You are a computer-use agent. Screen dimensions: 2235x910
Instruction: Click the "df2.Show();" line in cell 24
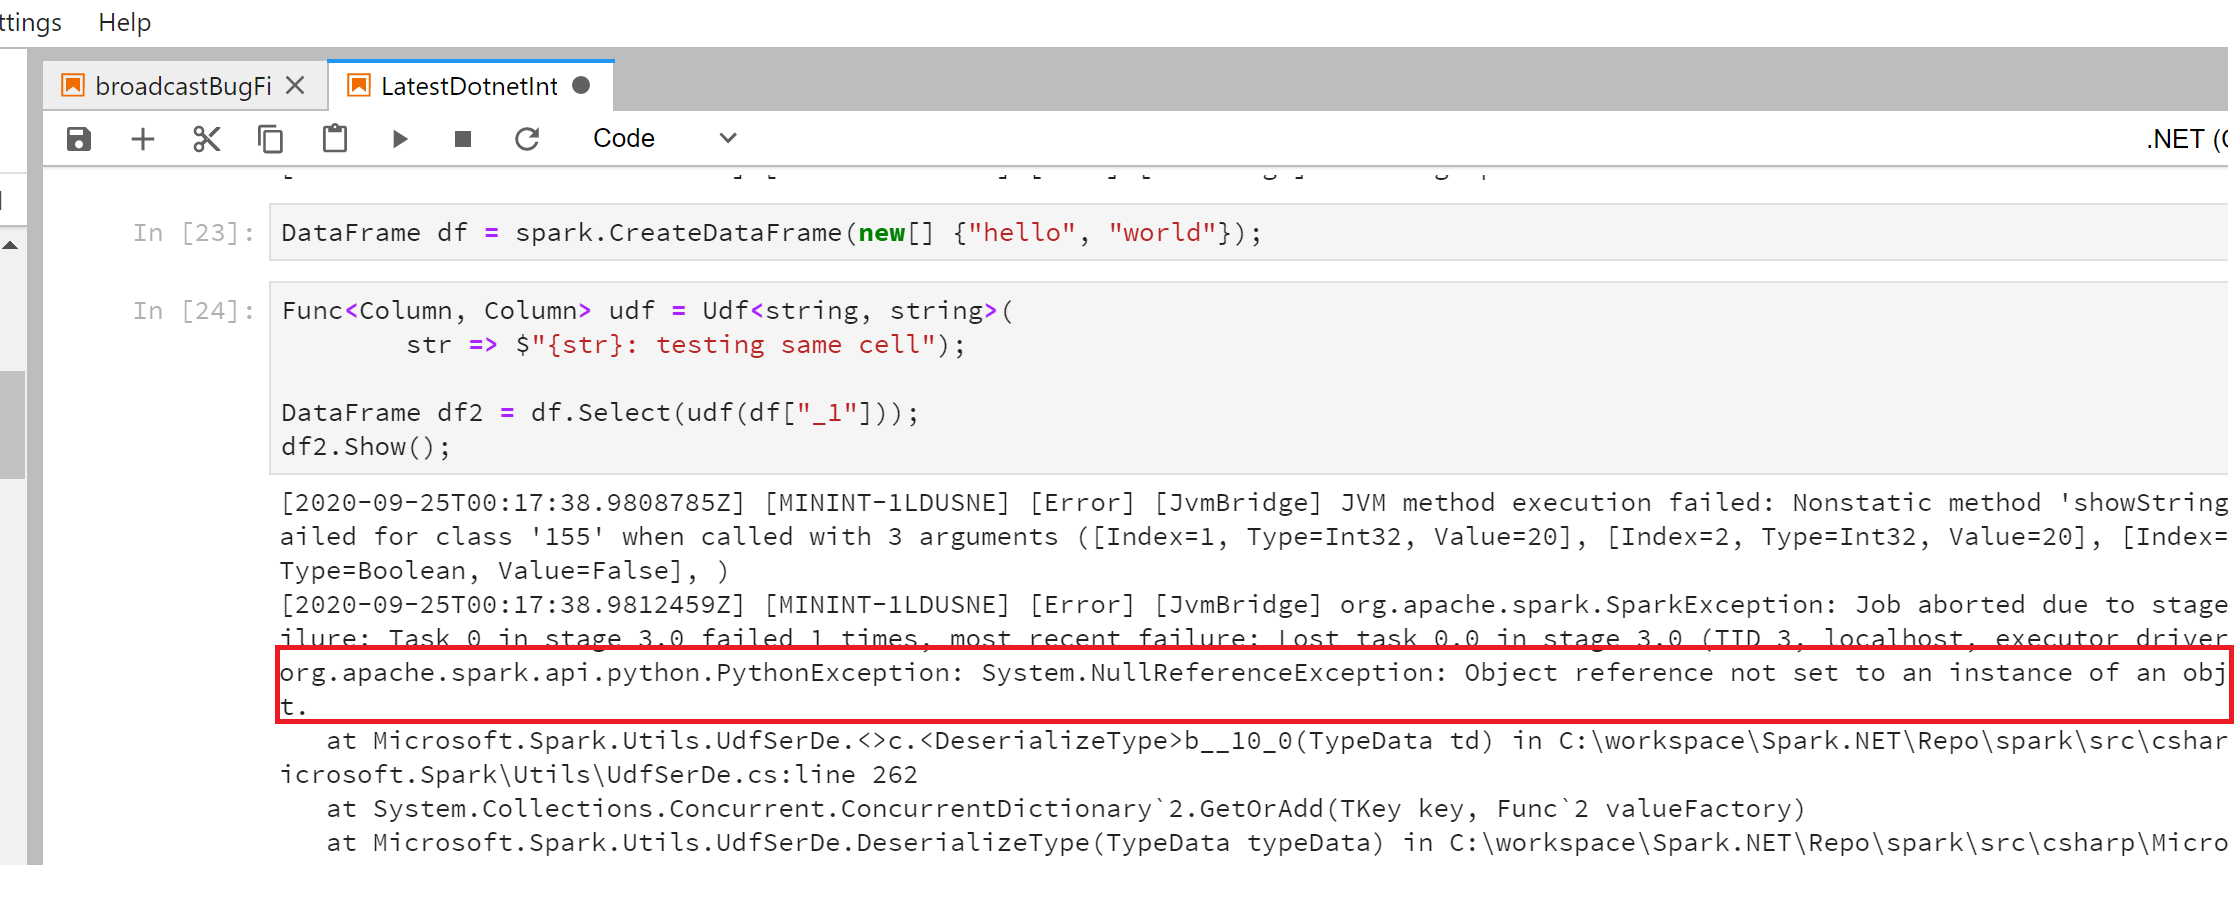pyautogui.click(x=366, y=447)
